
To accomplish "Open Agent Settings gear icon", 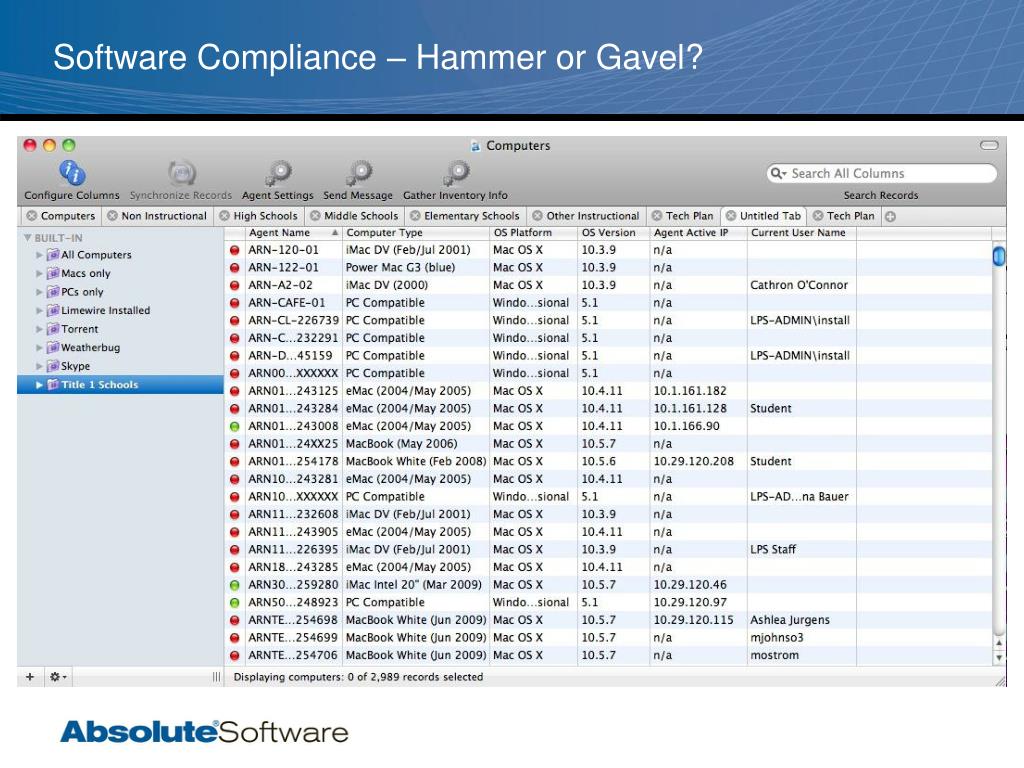I will [278, 173].
